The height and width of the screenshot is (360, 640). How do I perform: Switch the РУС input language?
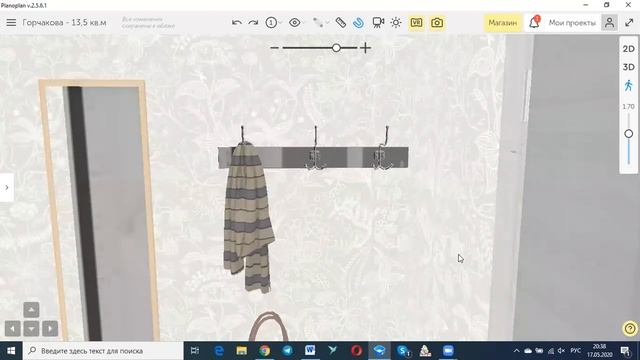(576, 351)
